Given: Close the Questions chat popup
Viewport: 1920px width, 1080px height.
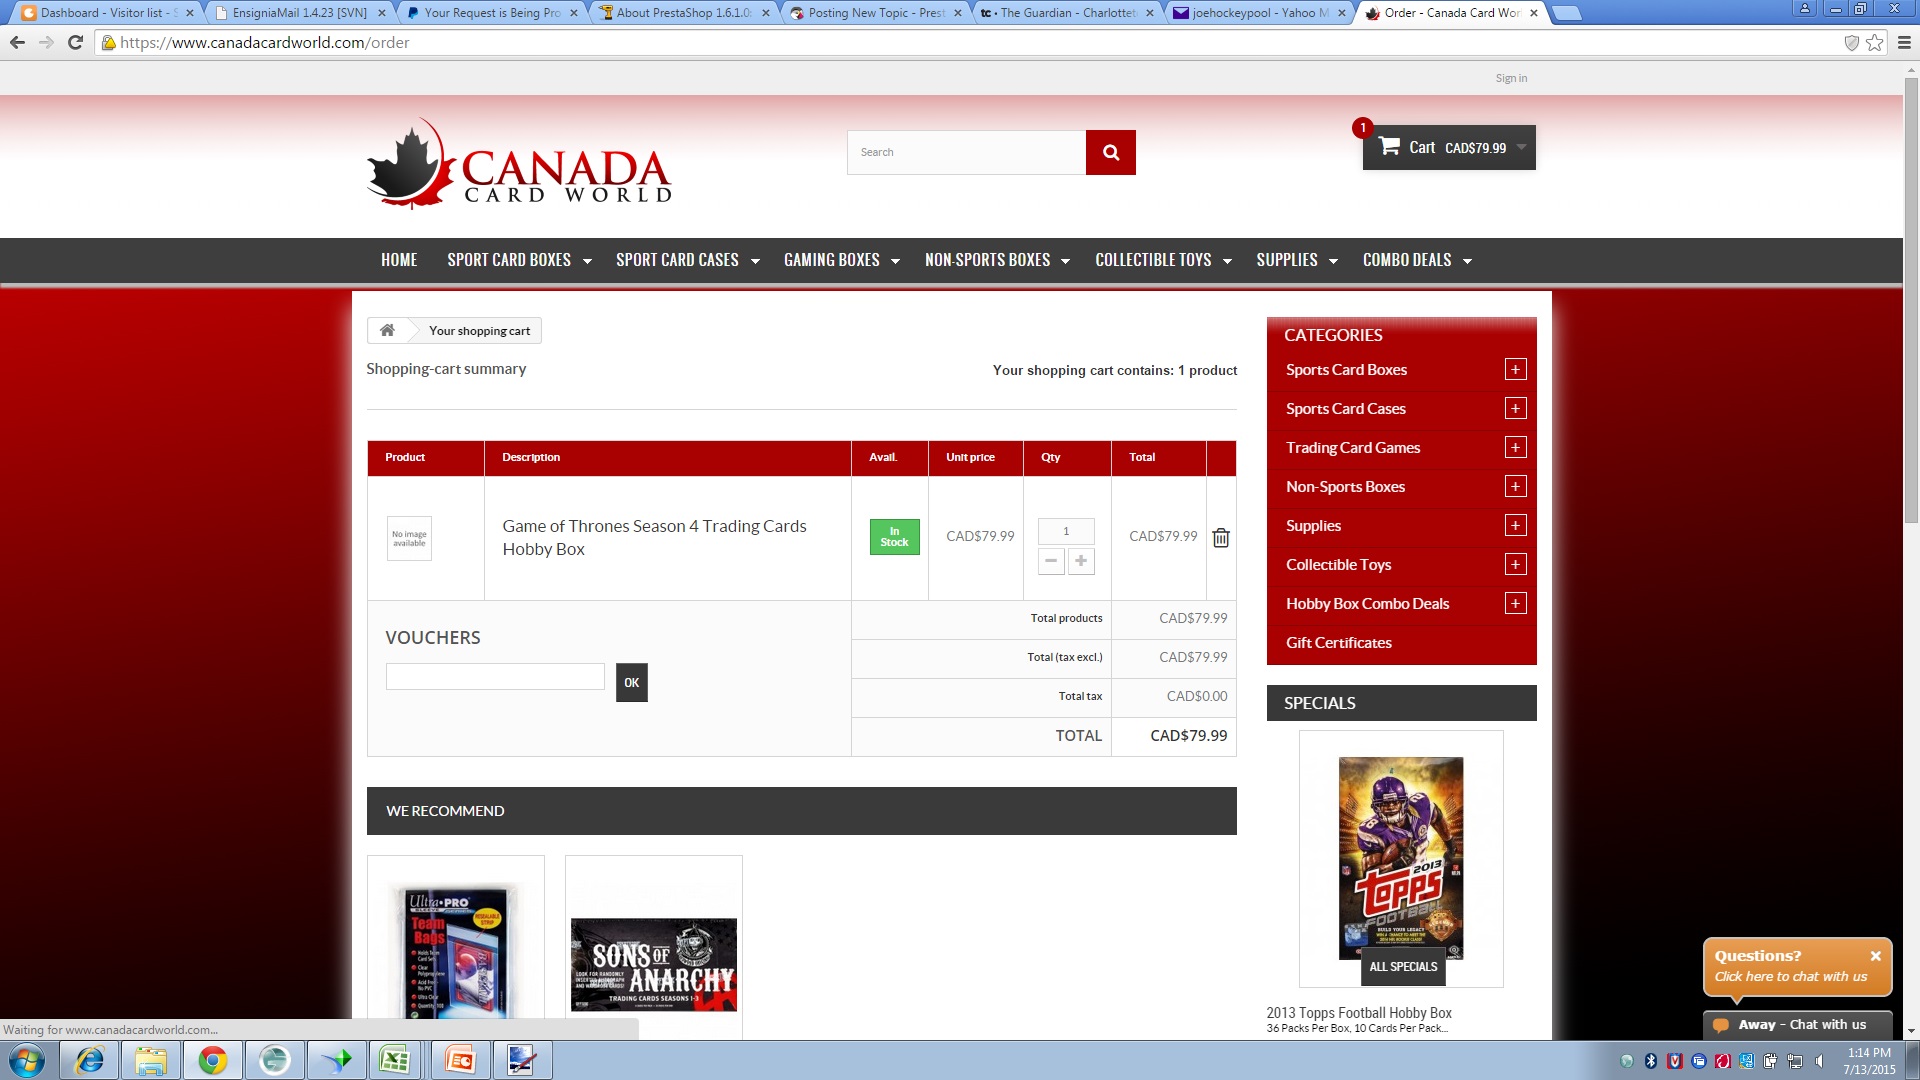Looking at the screenshot, I should click(x=1875, y=956).
